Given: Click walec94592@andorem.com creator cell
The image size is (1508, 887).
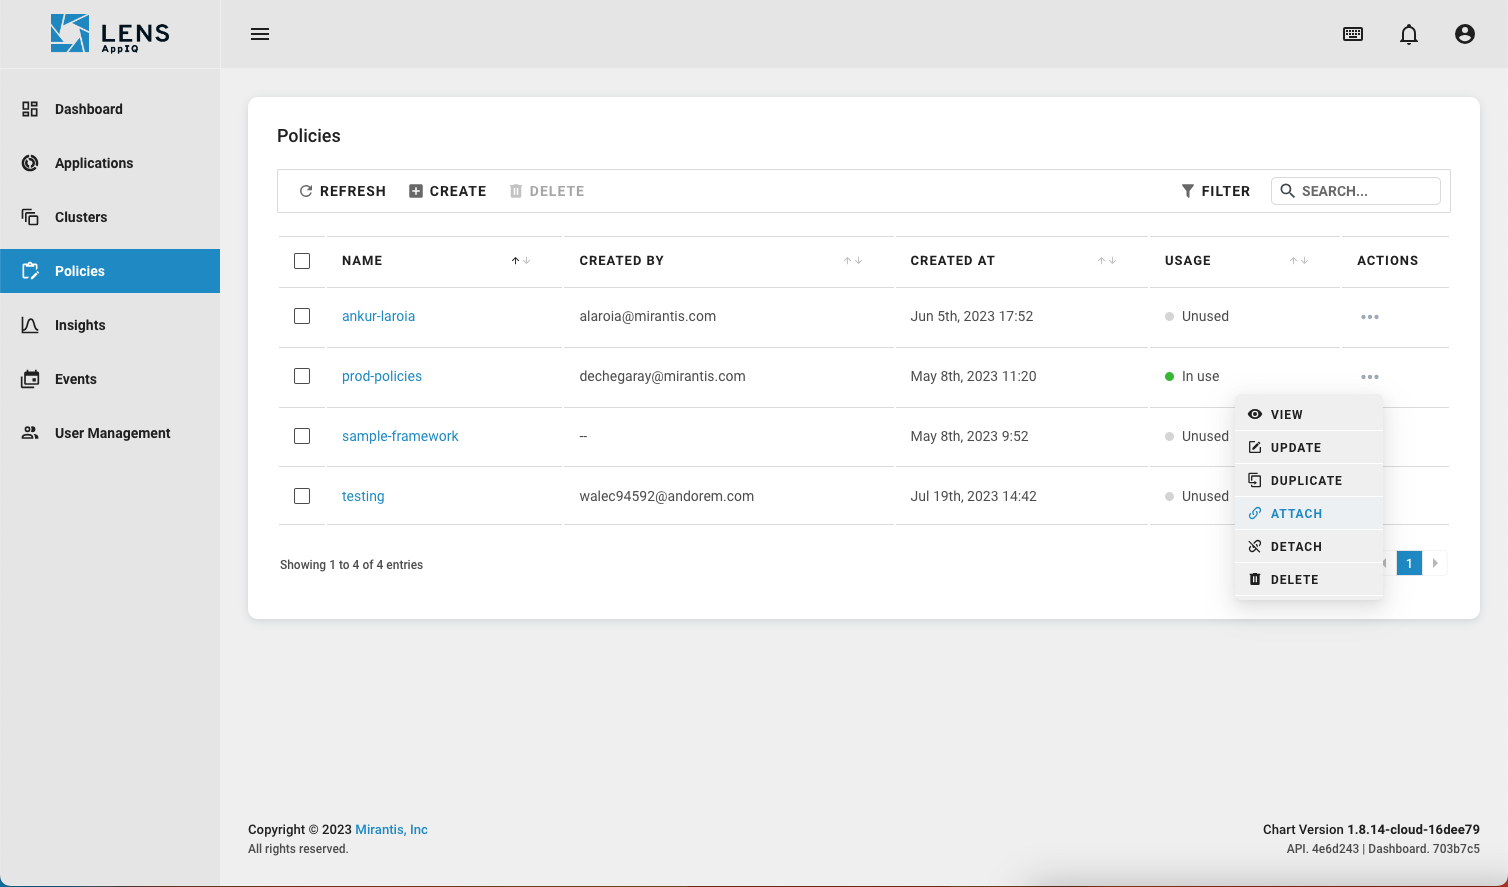Looking at the screenshot, I should 667,496.
